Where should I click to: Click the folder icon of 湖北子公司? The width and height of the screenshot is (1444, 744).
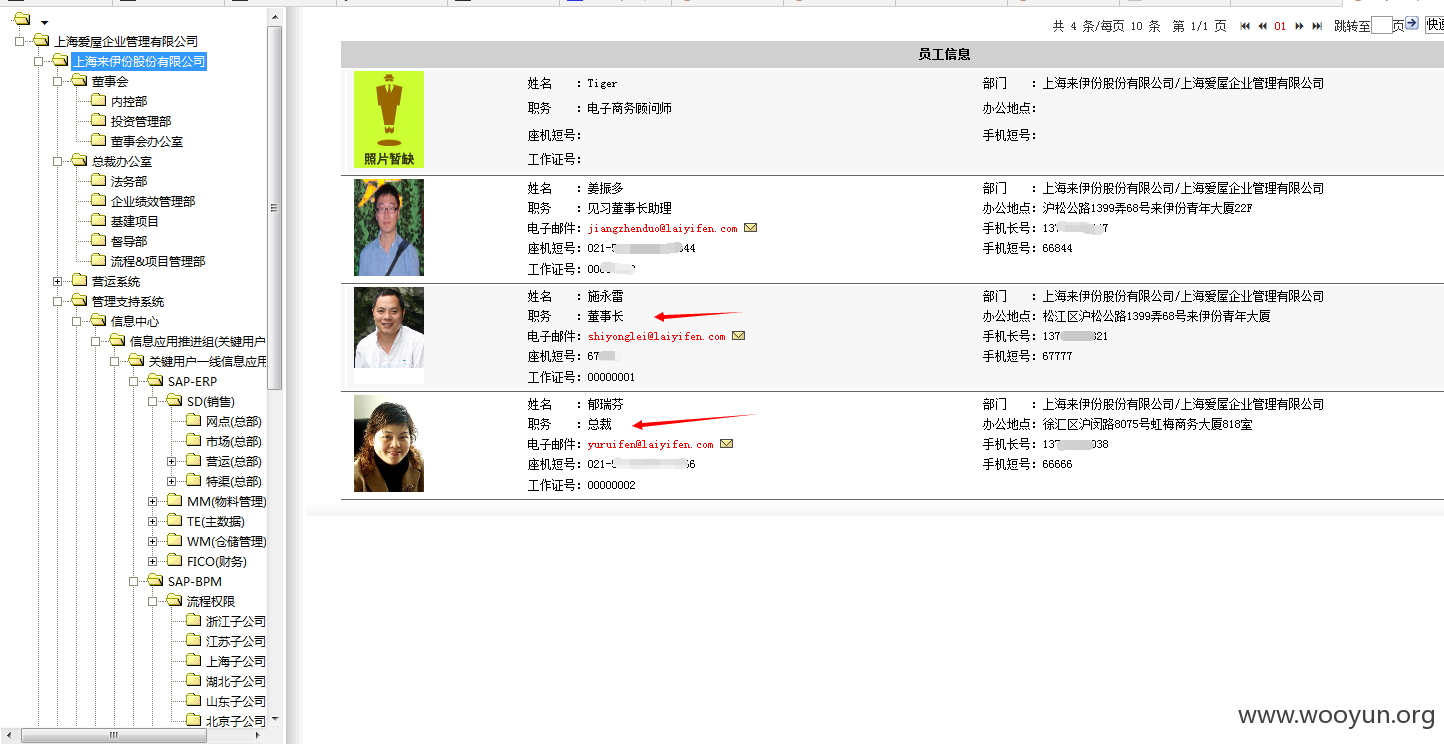point(193,680)
